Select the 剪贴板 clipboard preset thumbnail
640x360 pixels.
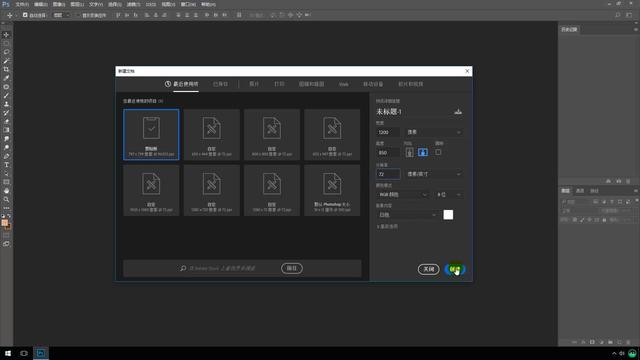coord(151,134)
